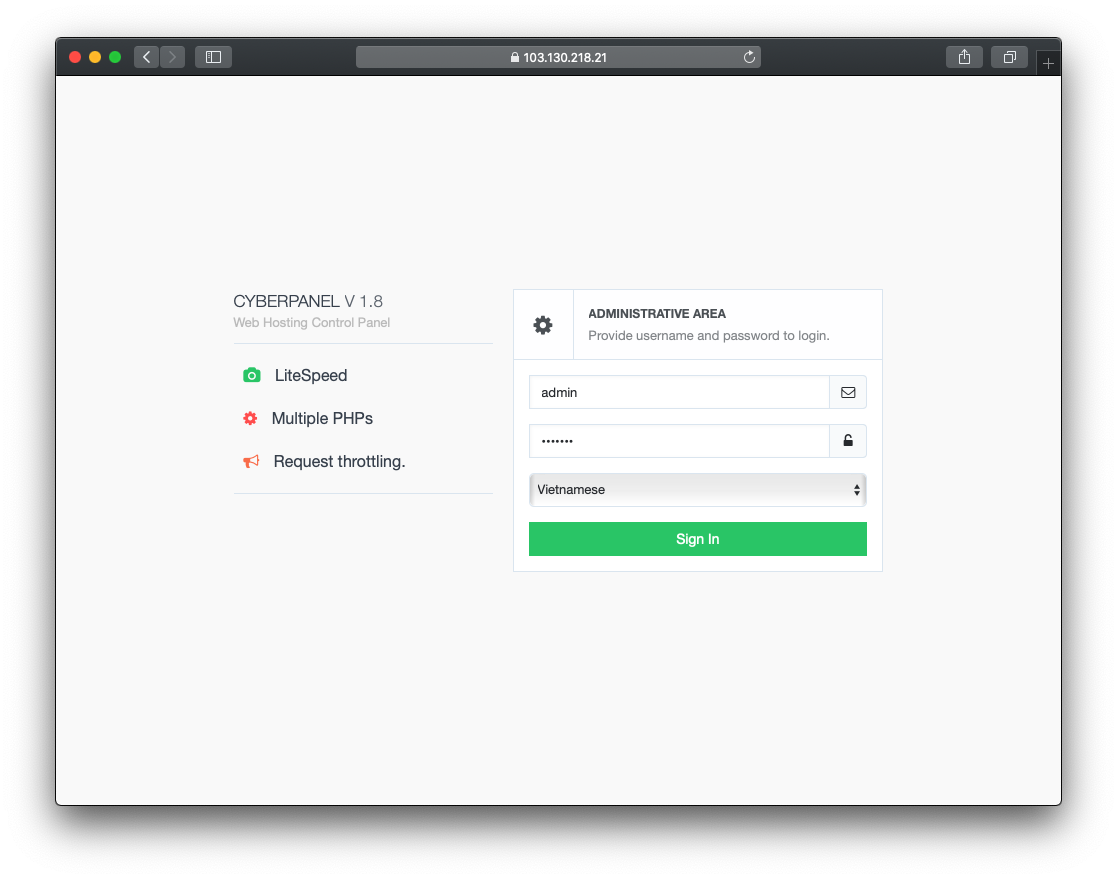Open a new tab with plus button
Screen dimensions: 1117x879
coord(1048,63)
